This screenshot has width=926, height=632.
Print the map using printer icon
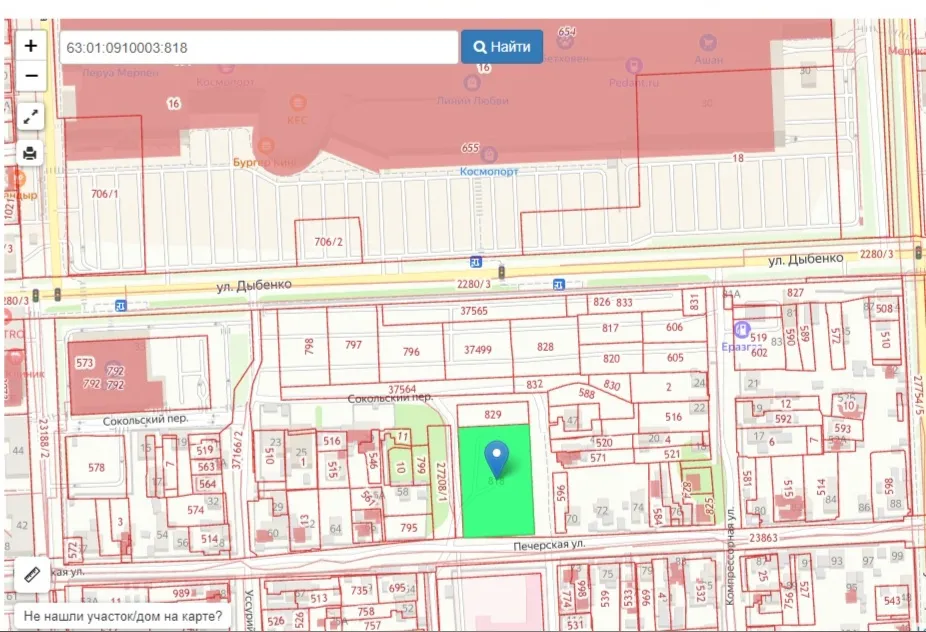[31, 153]
